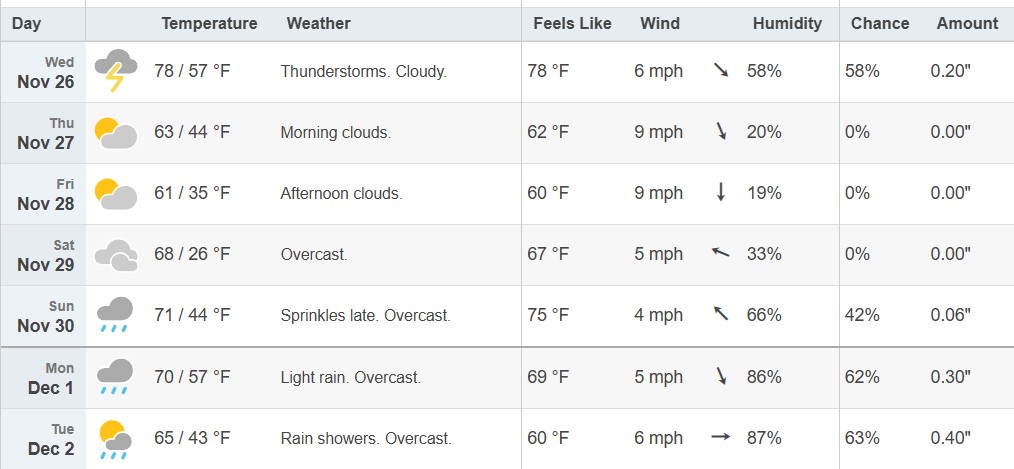Click the partly sunny icon for Thu Nov 27

115,132
